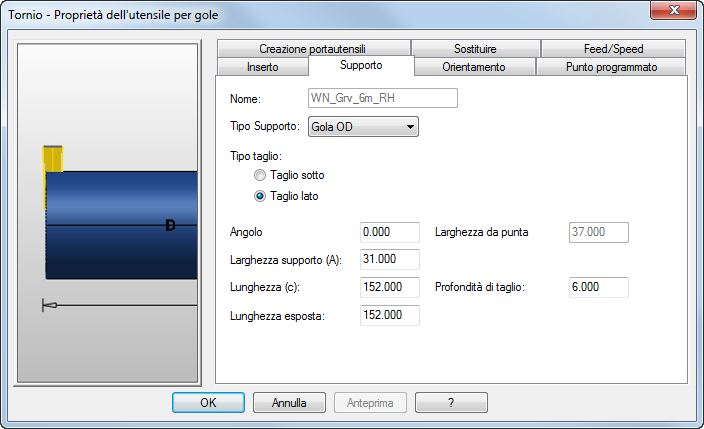Click the Nome label
The image size is (704, 429).
[x=245, y=99]
